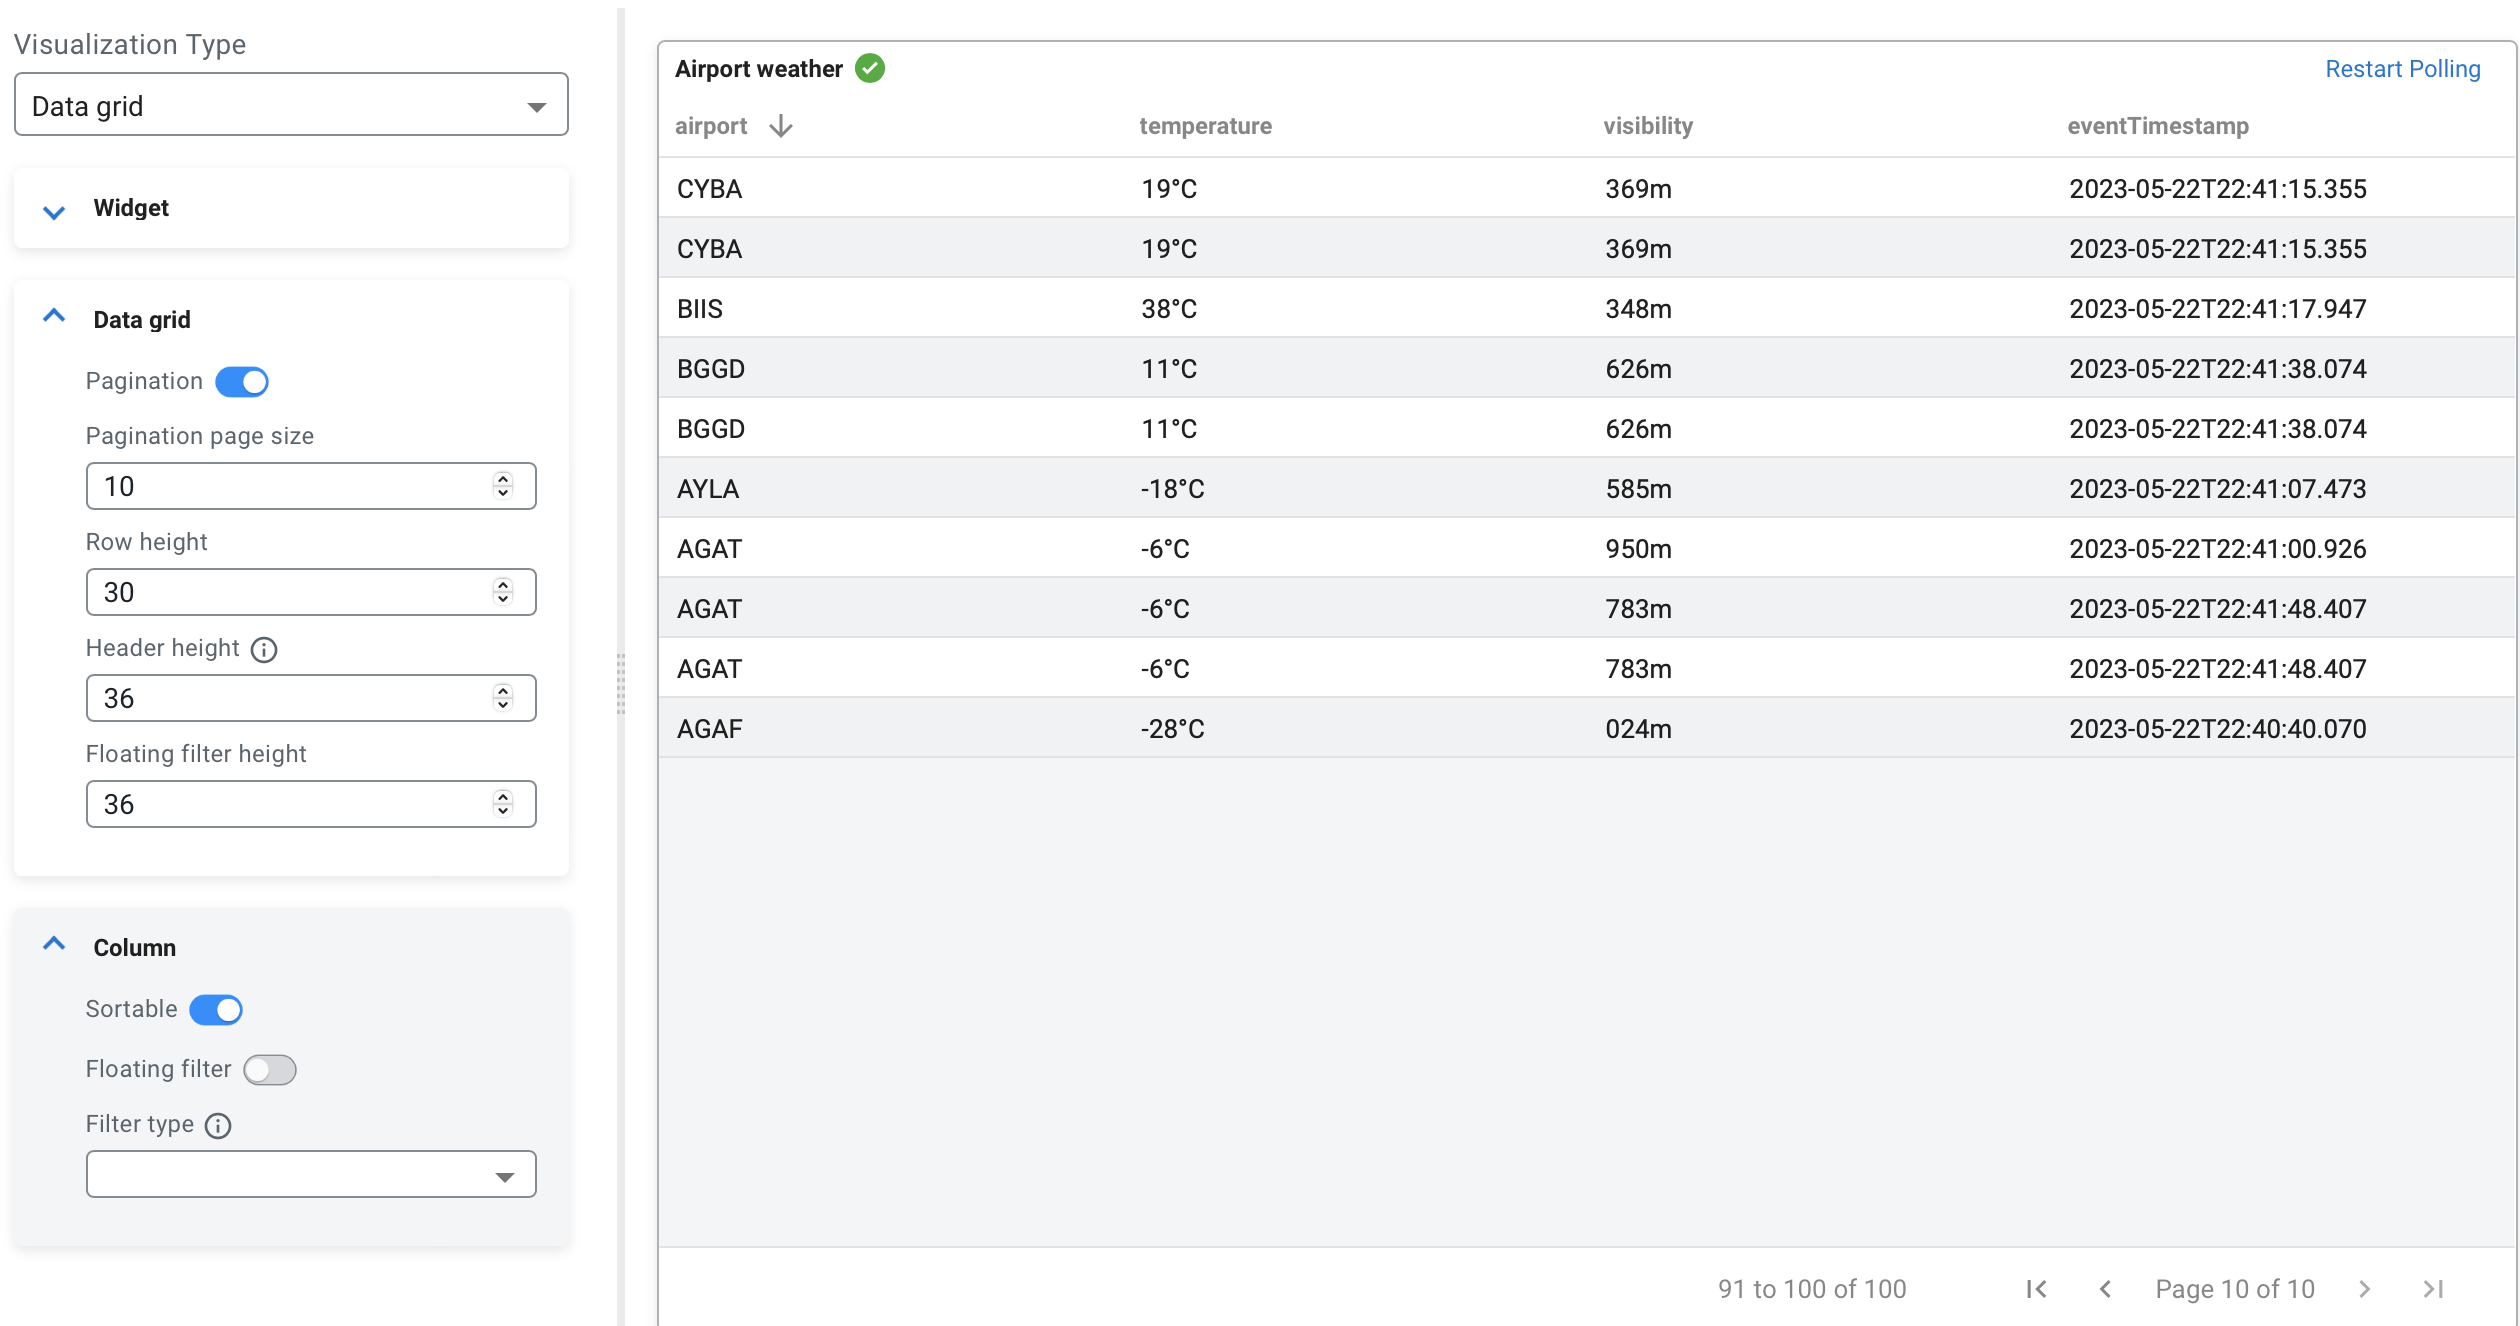Sort by the eventTimestamp column header
The image size is (2520, 1326).
click(x=2157, y=126)
